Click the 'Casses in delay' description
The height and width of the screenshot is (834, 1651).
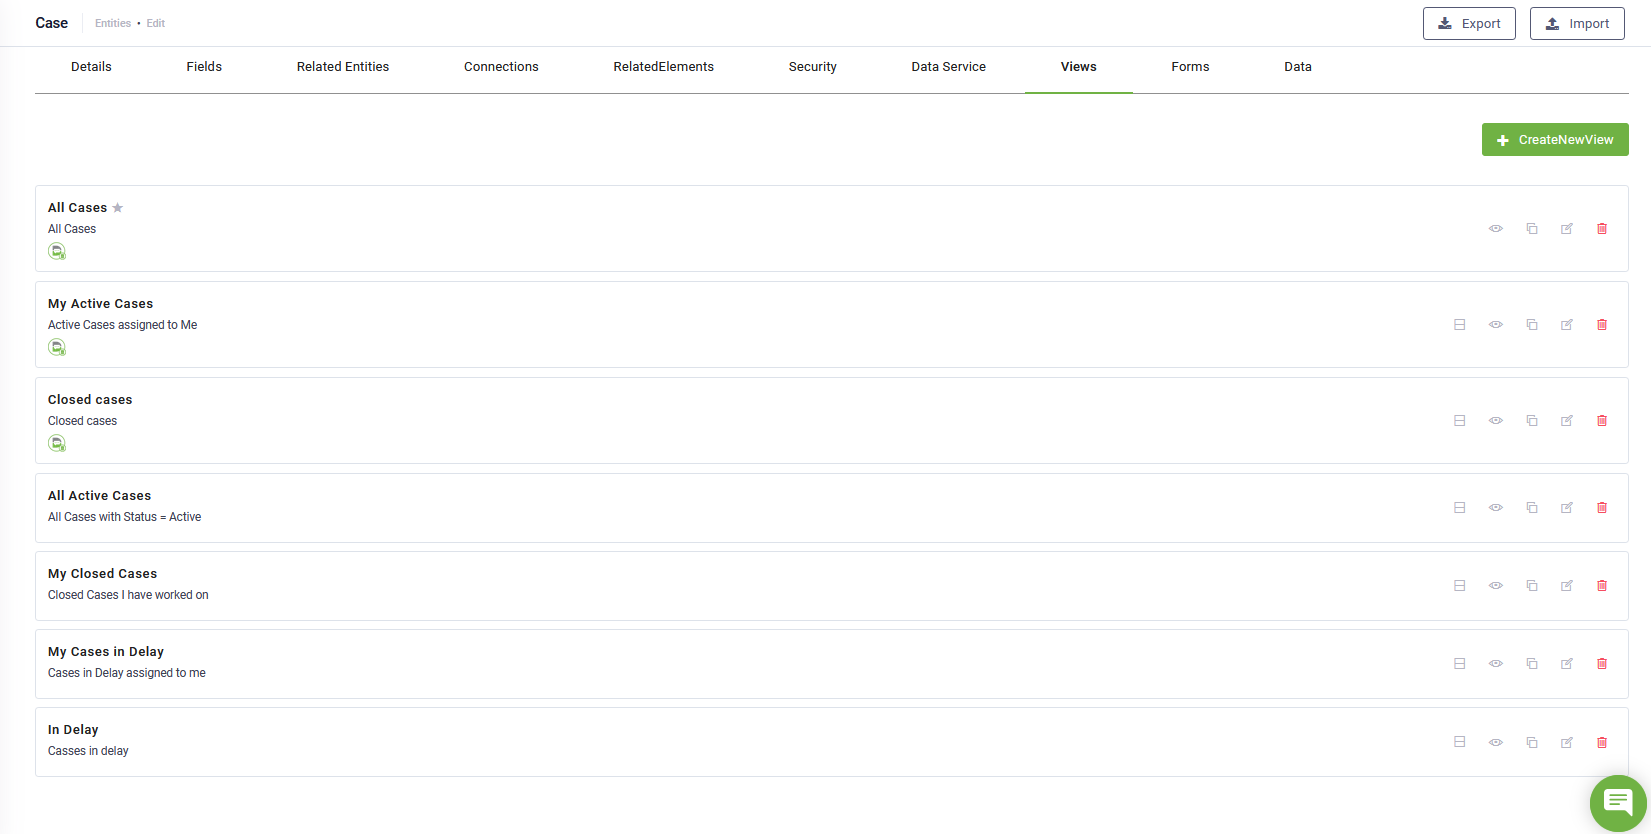tap(88, 751)
